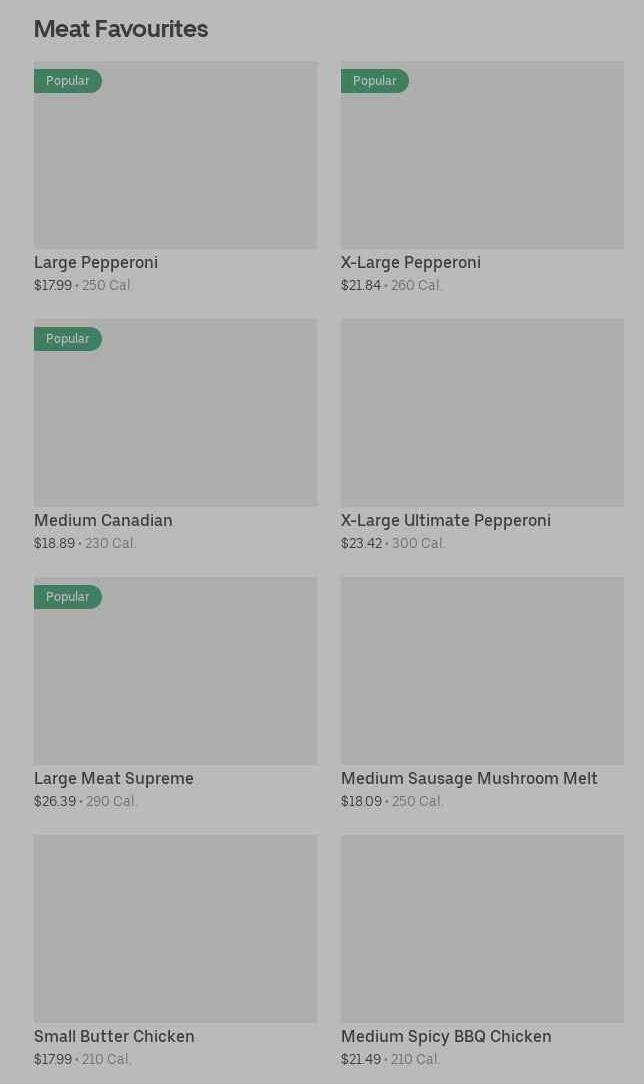Select the X-Large Ultimate Pepperoni image
Viewport: 644px width, 1084px height.
[482, 413]
